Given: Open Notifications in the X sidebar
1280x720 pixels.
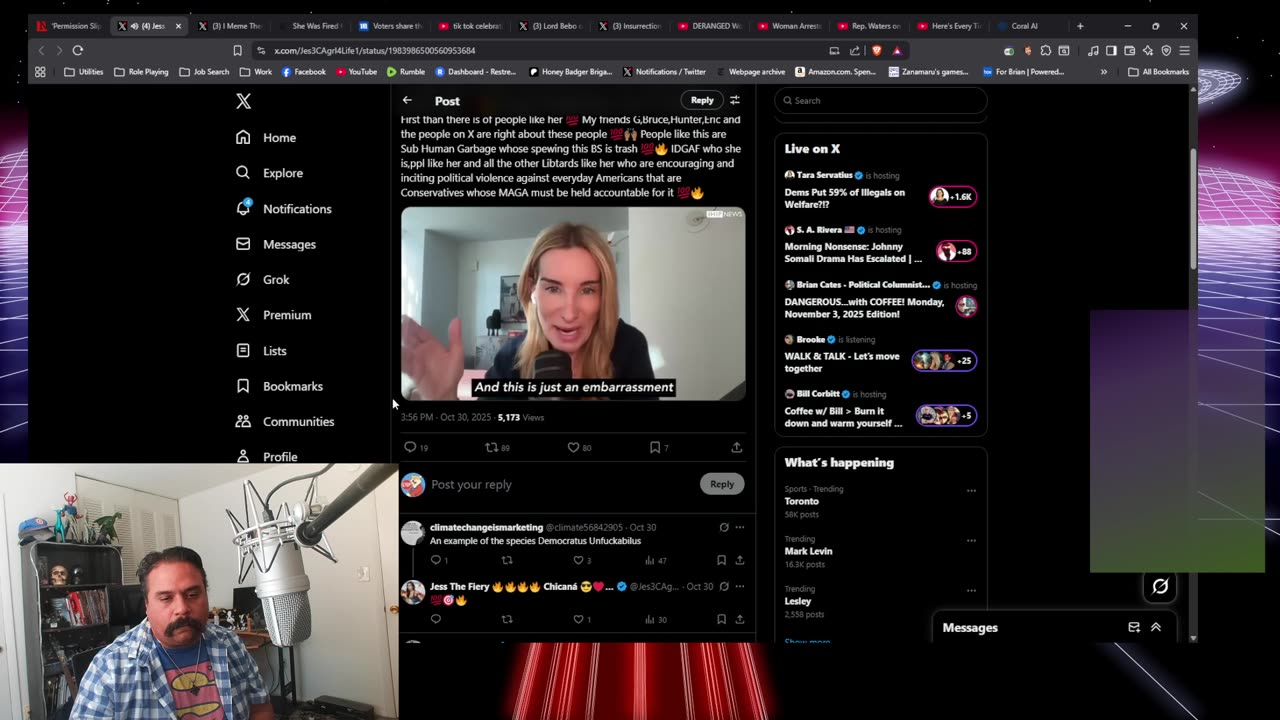Looking at the screenshot, I should (284, 209).
